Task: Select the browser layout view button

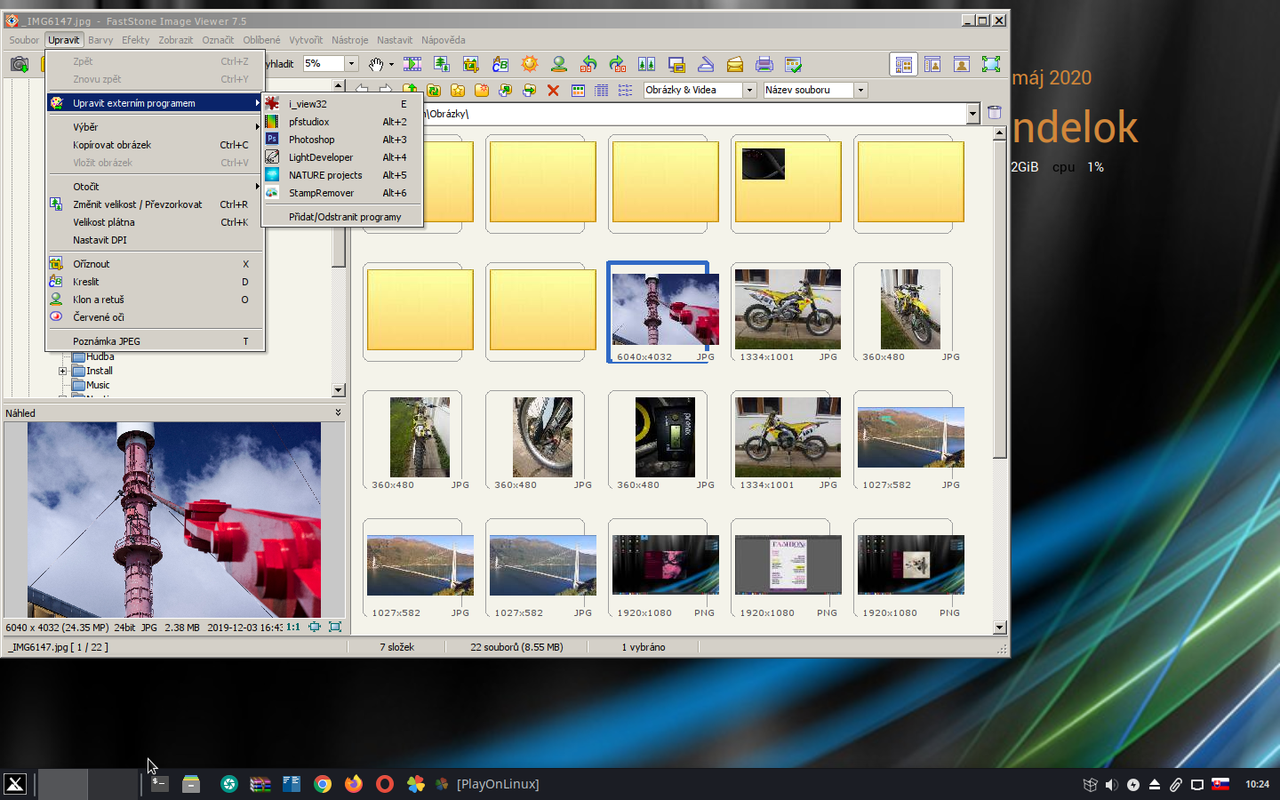Action: 904,64
